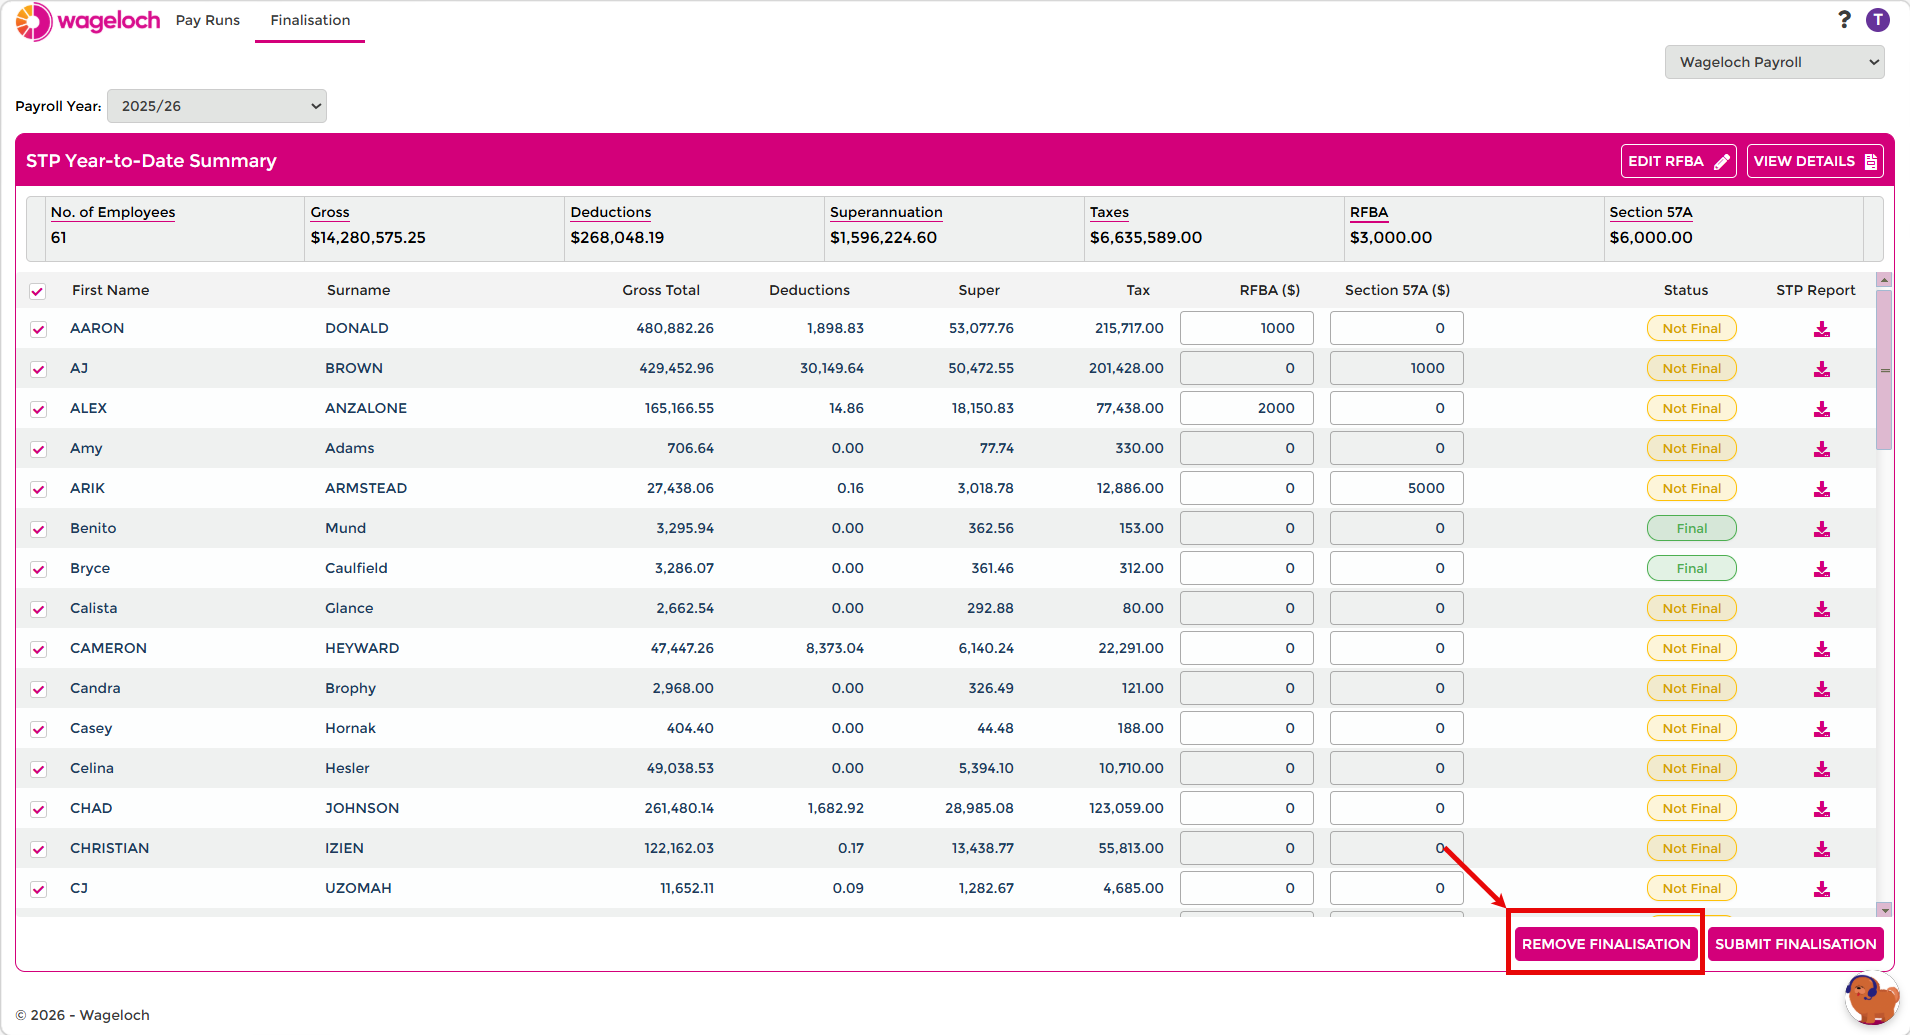1910x1035 pixels.
Task: Download STP report for Candra Brophy
Action: [1822, 689]
